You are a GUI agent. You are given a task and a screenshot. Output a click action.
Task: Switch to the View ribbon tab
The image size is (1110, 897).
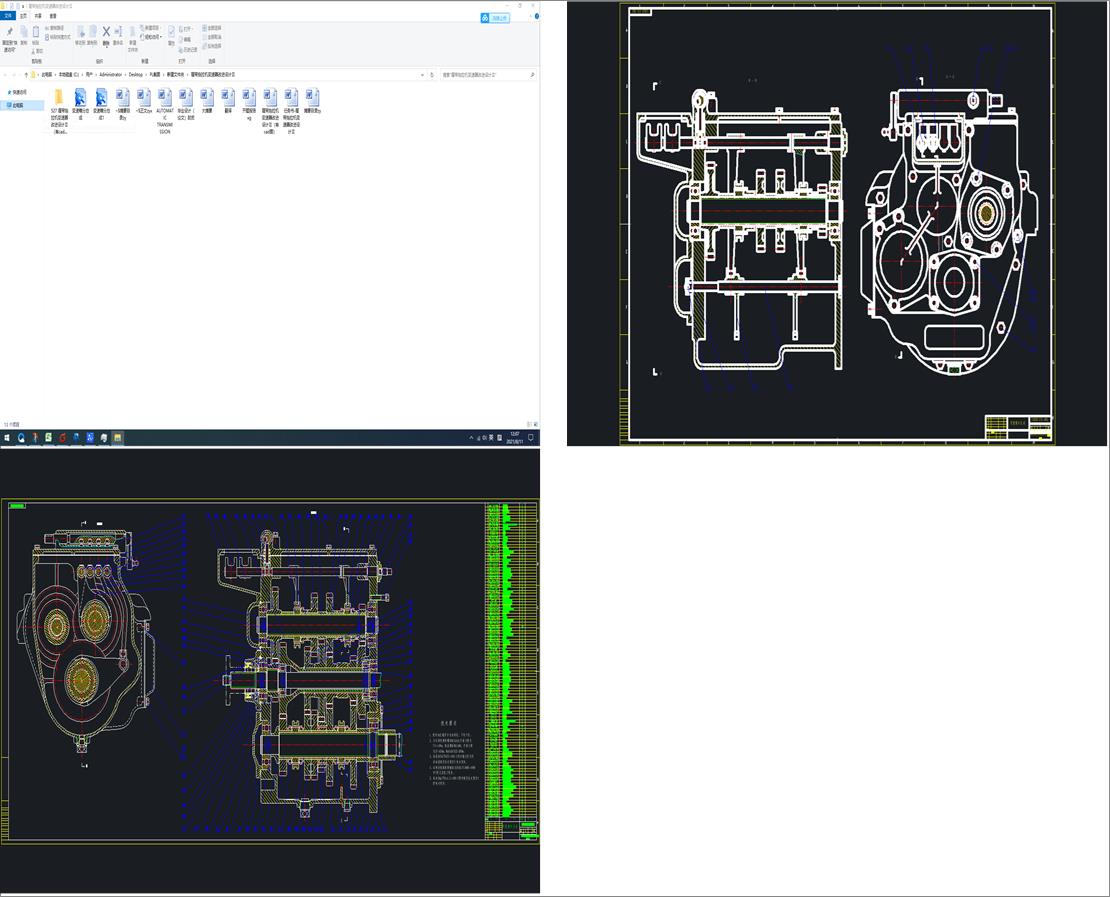[53, 16]
